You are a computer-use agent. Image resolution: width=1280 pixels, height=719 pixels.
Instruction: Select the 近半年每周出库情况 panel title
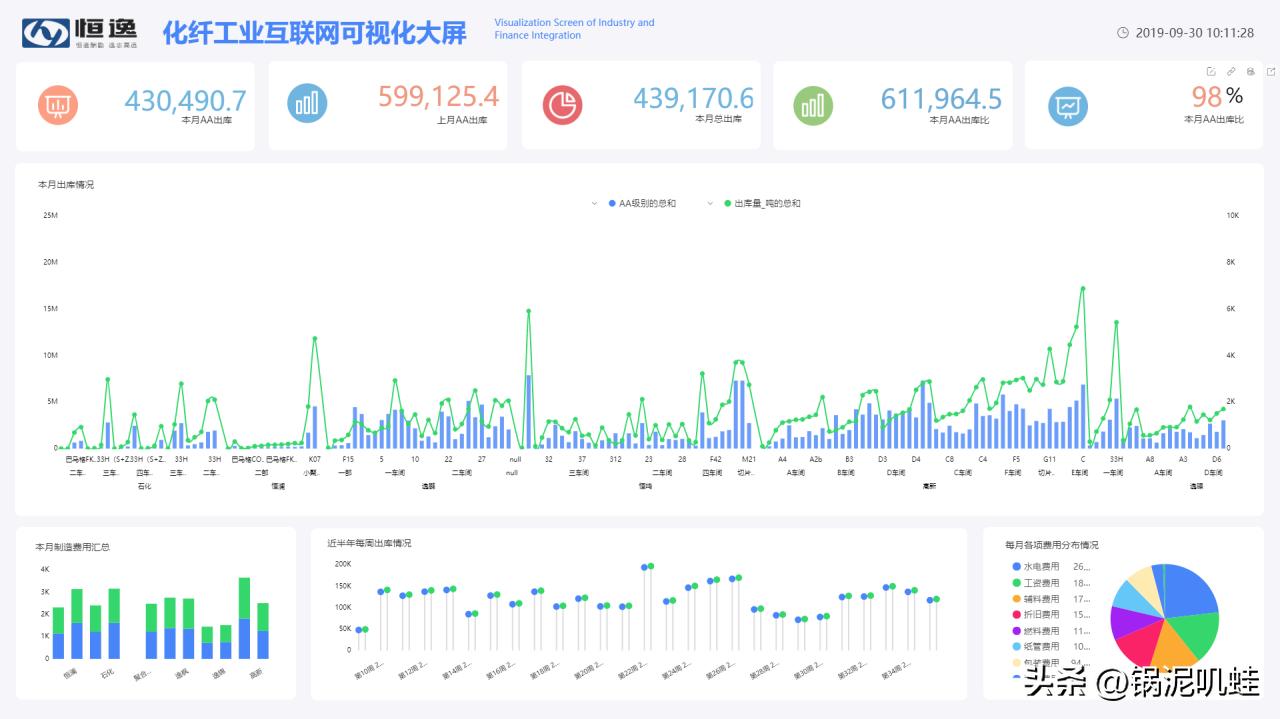click(372, 544)
